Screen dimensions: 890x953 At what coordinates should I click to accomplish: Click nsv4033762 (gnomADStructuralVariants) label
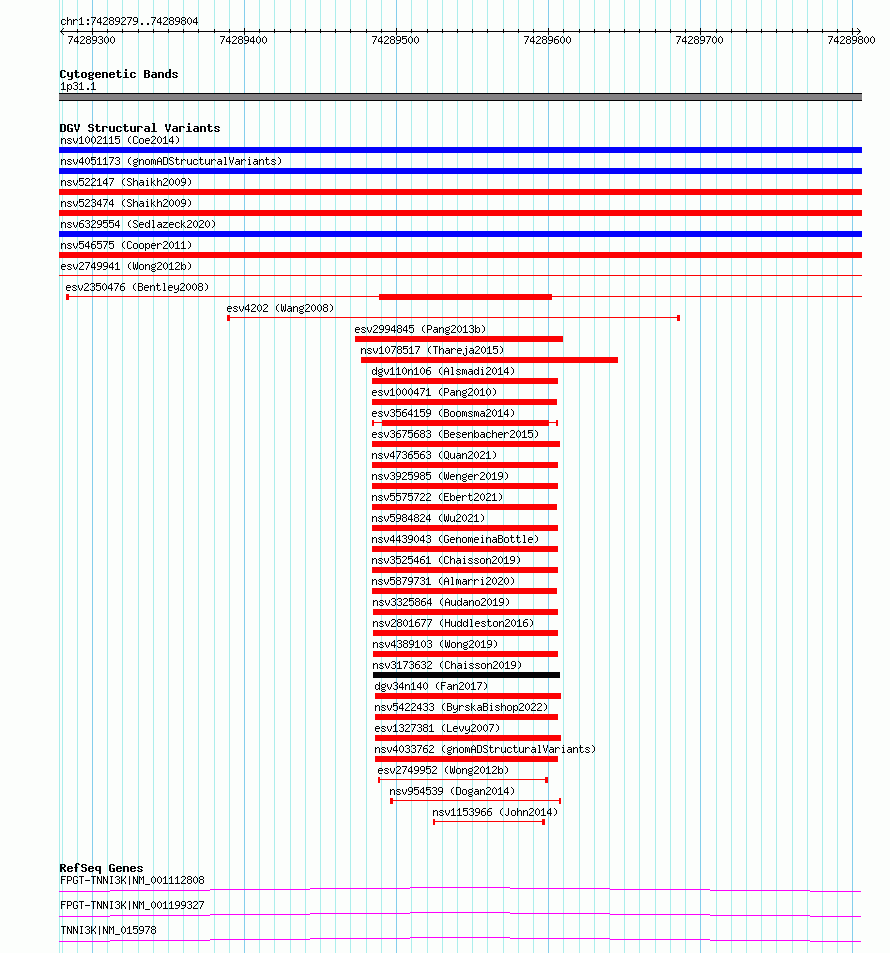(485, 749)
